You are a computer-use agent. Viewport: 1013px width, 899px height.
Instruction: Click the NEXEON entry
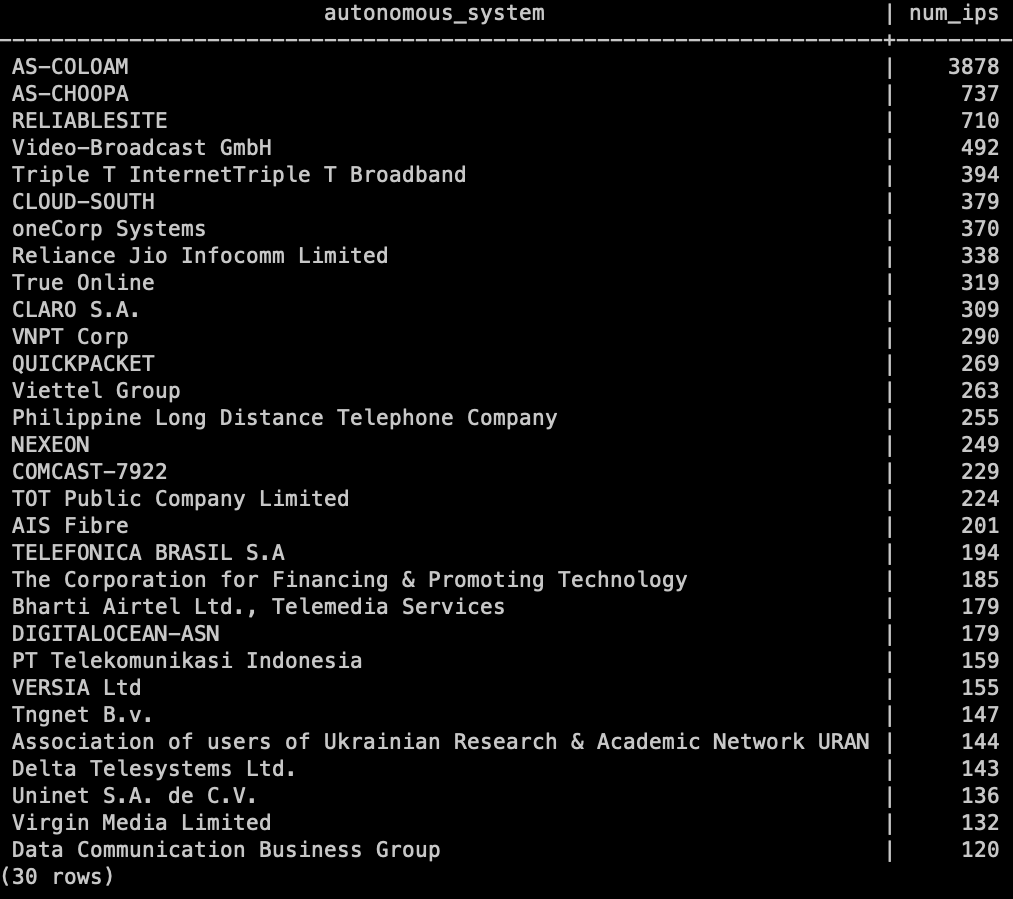pyautogui.click(x=50, y=445)
